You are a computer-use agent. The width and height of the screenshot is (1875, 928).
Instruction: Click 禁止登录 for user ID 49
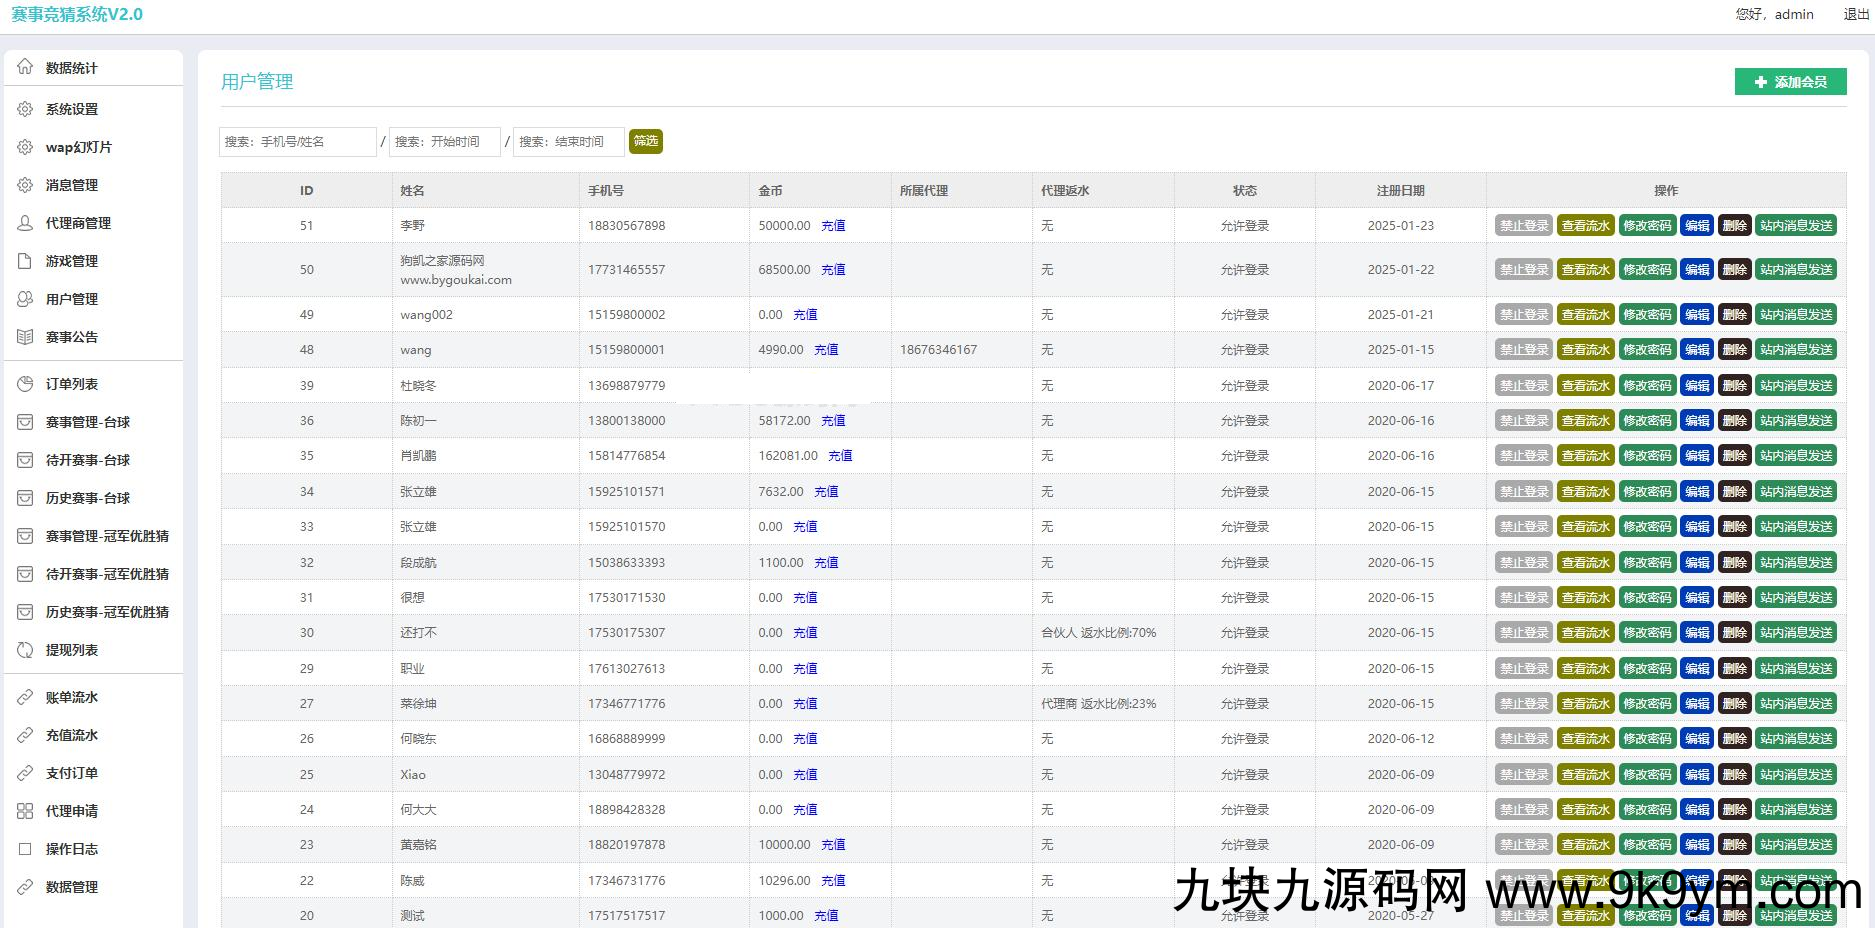(x=1523, y=315)
